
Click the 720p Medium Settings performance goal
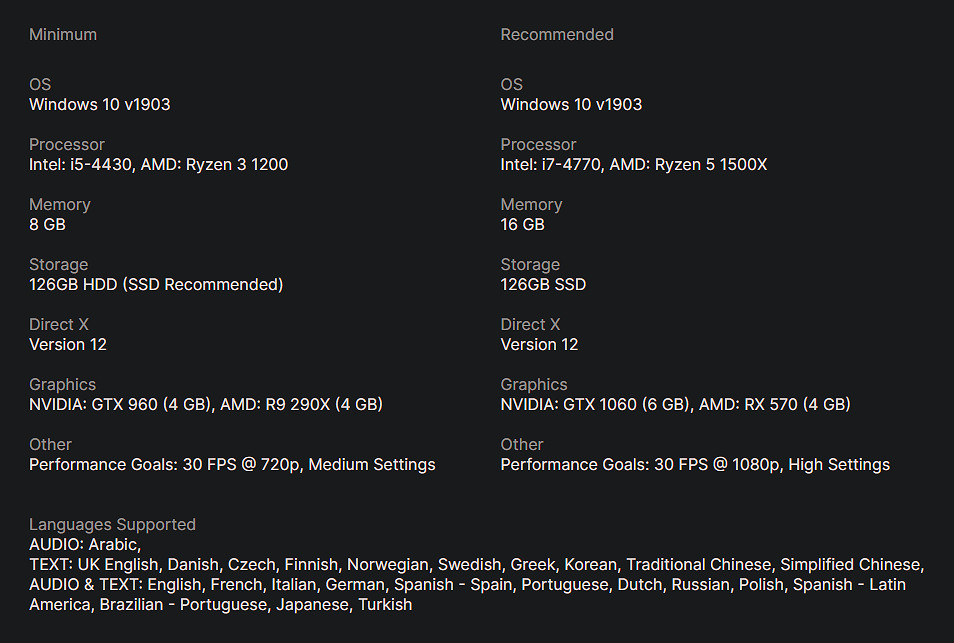(232, 464)
